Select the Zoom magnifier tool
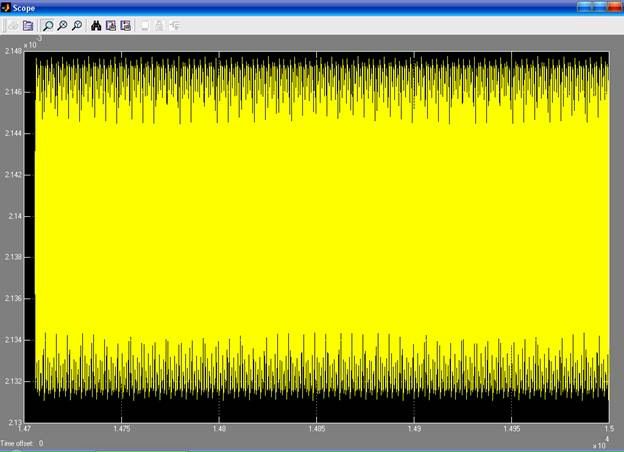This screenshot has width=624, height=452. pos(48,25)
